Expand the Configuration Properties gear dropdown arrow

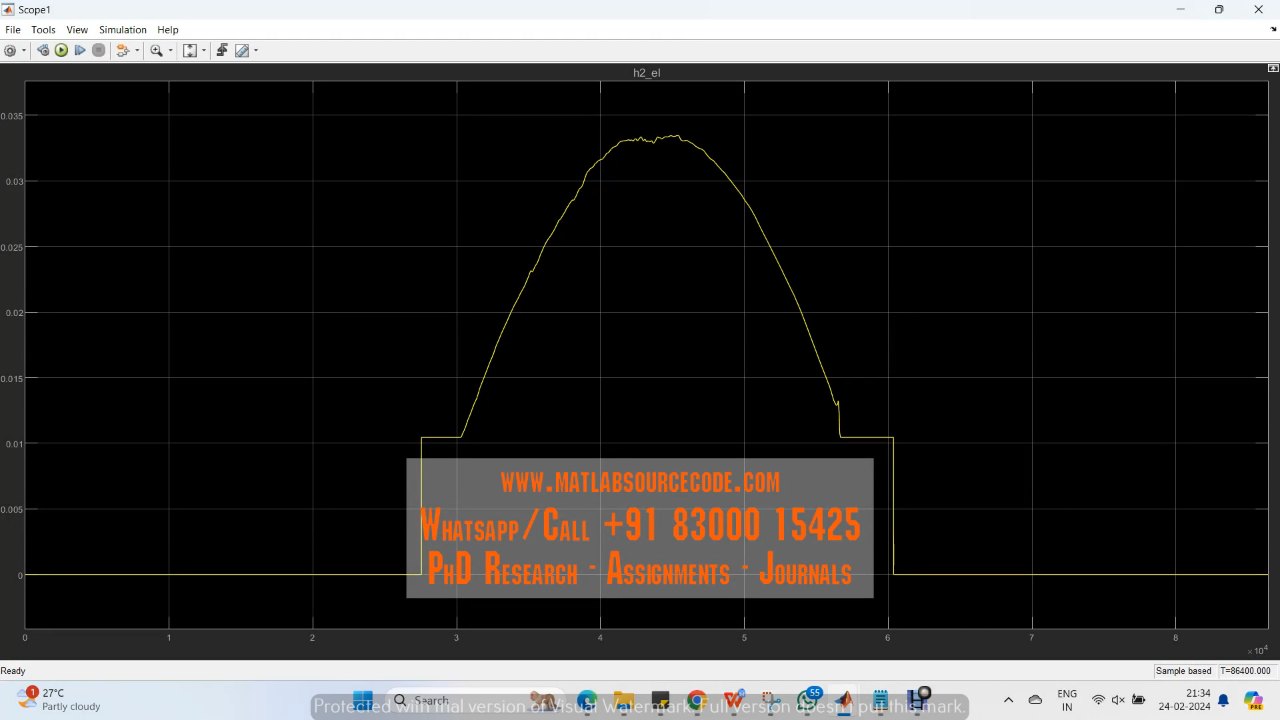click(24, 50)
